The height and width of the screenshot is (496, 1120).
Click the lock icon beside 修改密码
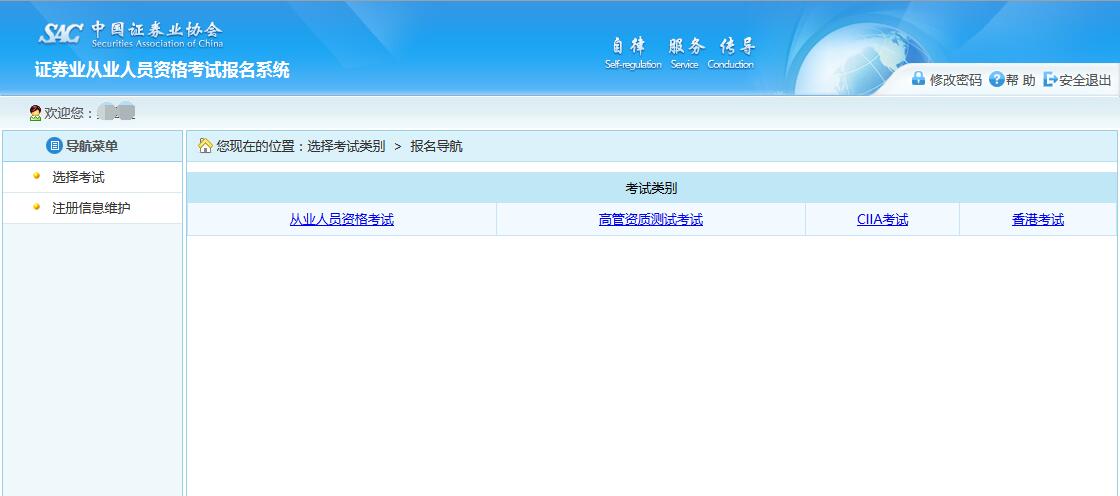918,79
